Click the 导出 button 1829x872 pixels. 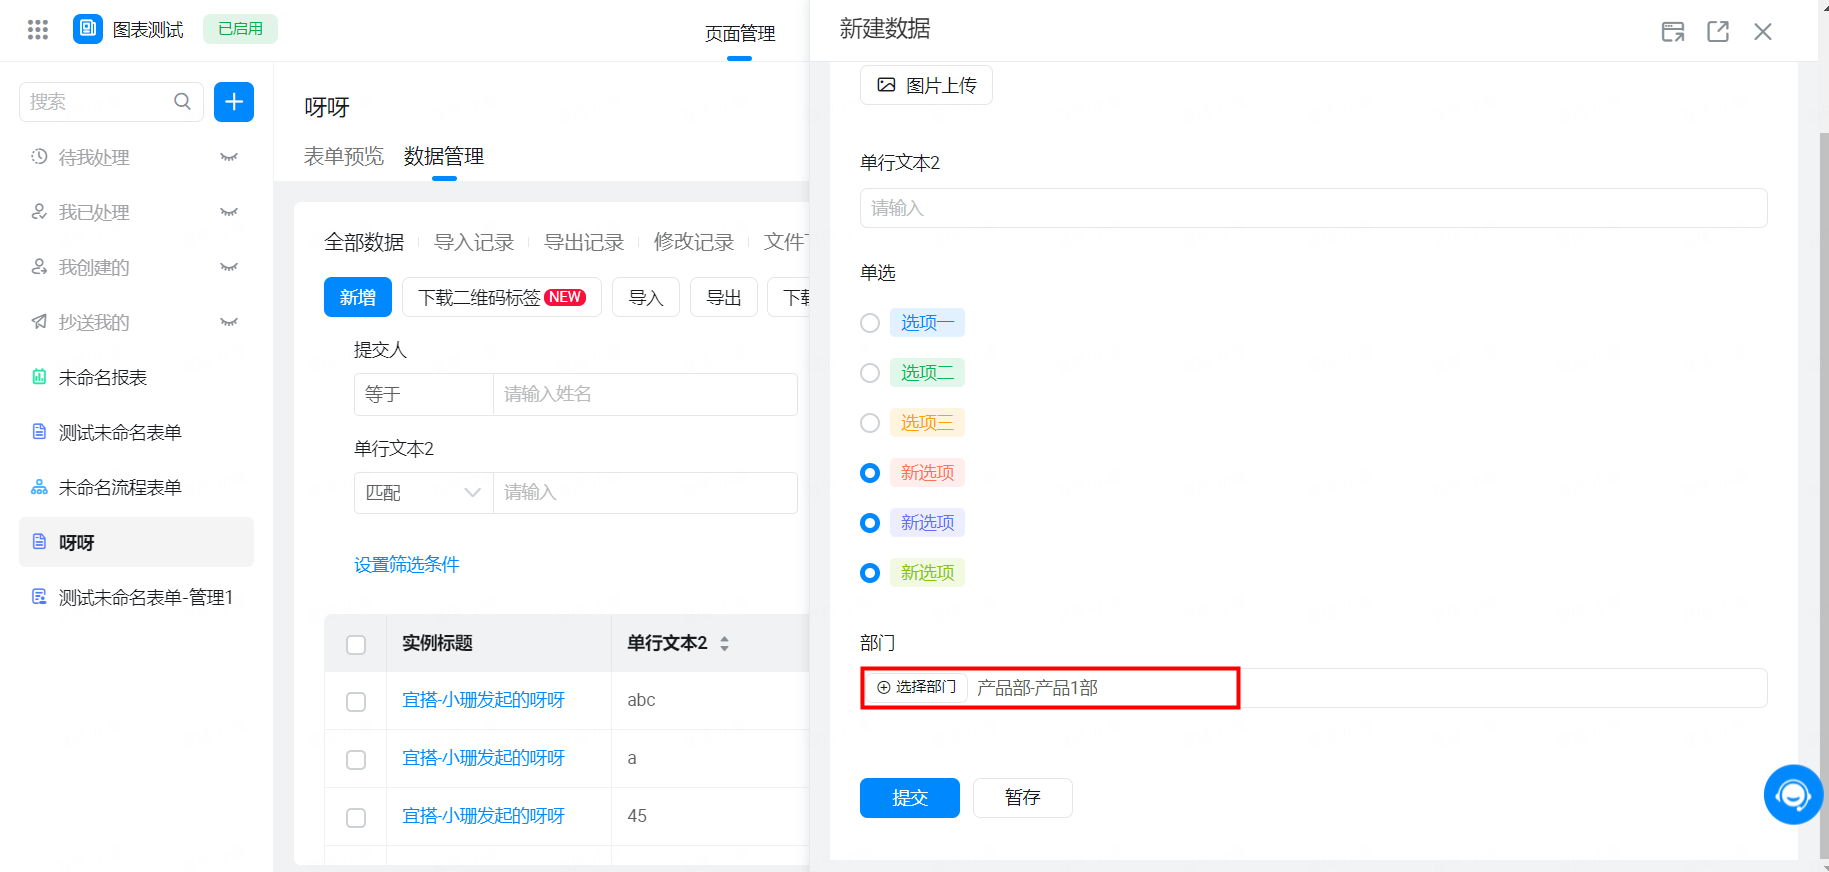(724, 297)
